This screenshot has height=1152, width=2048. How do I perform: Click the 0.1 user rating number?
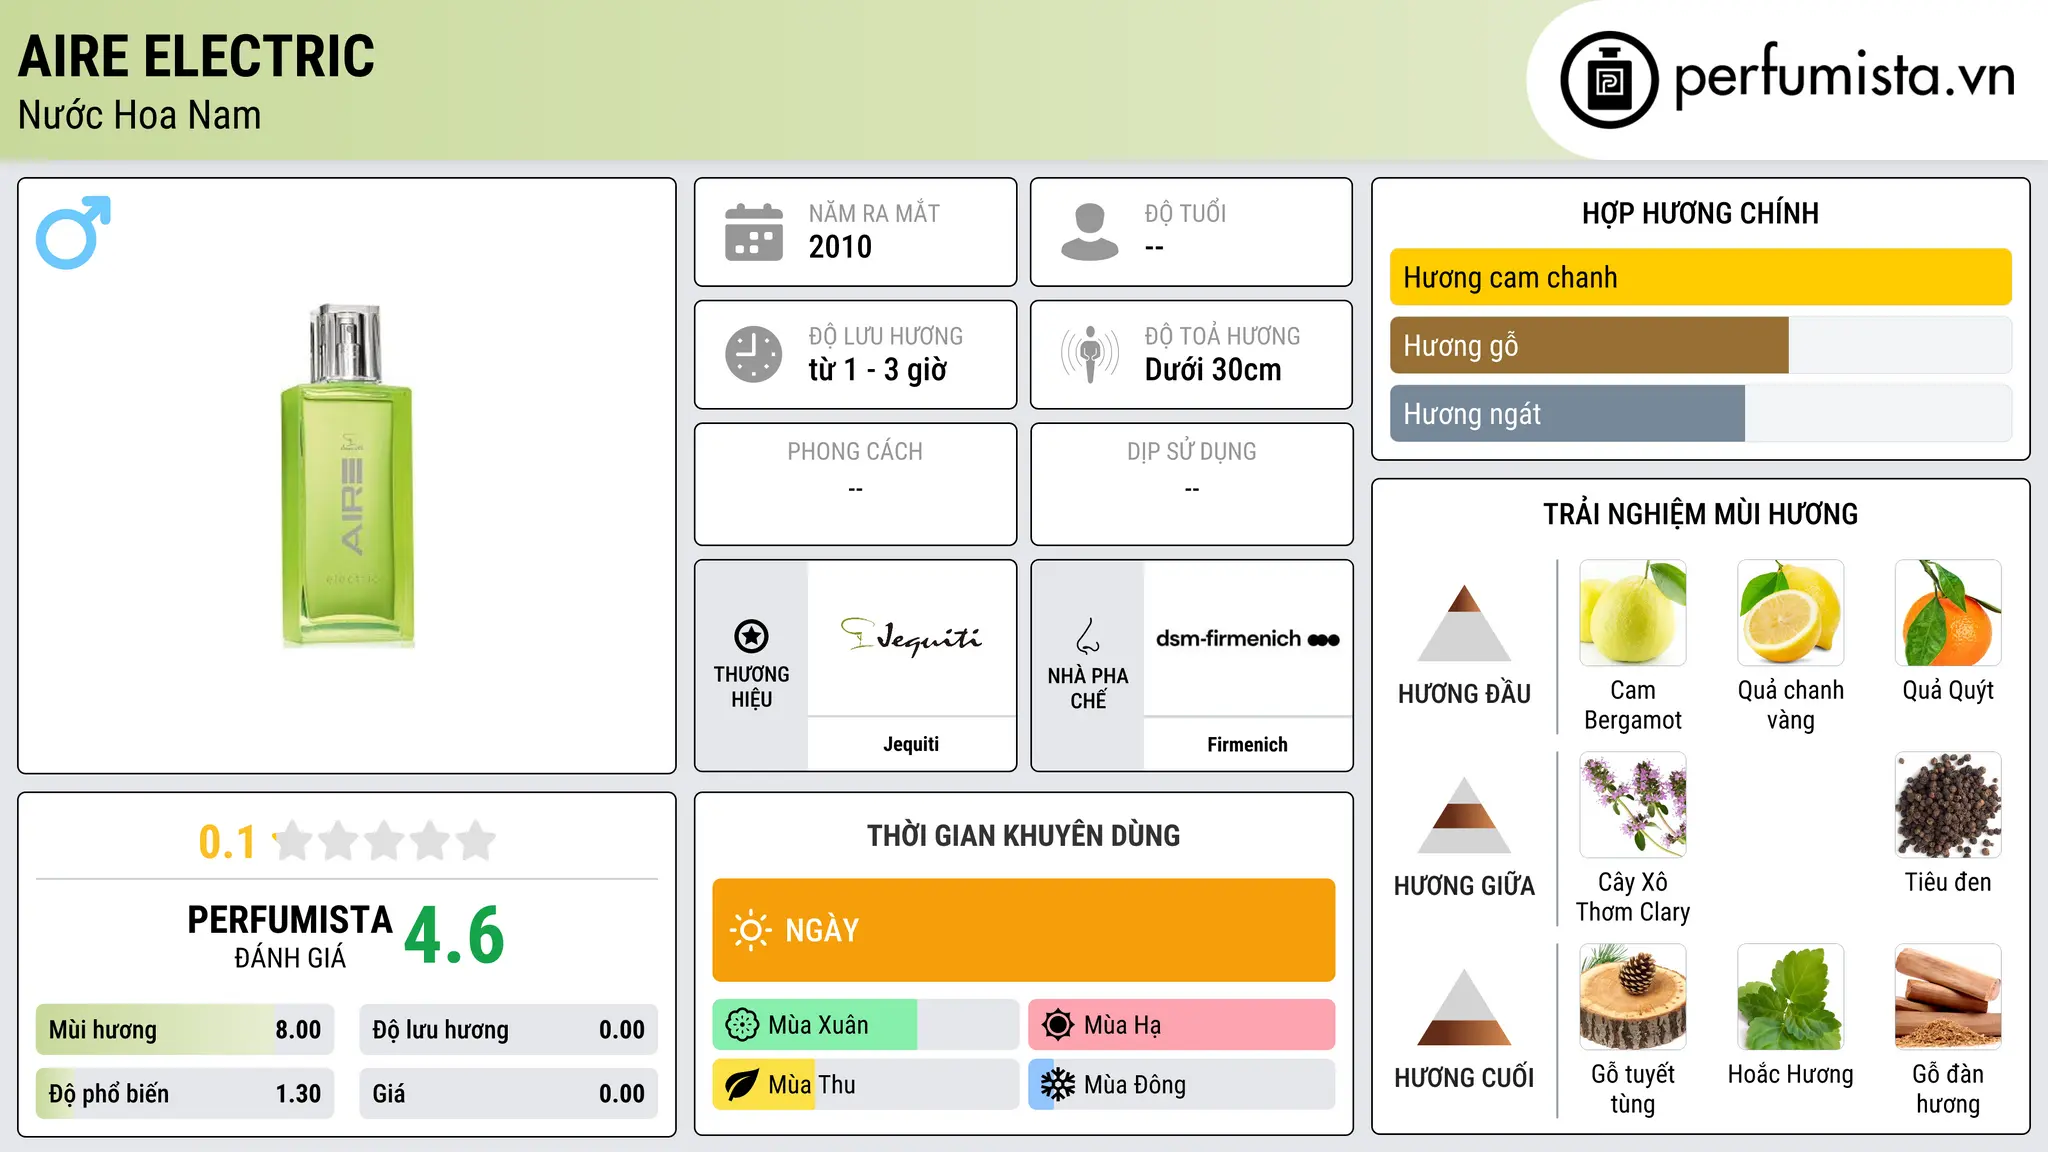pyautogui.click(x=227, y=842)
